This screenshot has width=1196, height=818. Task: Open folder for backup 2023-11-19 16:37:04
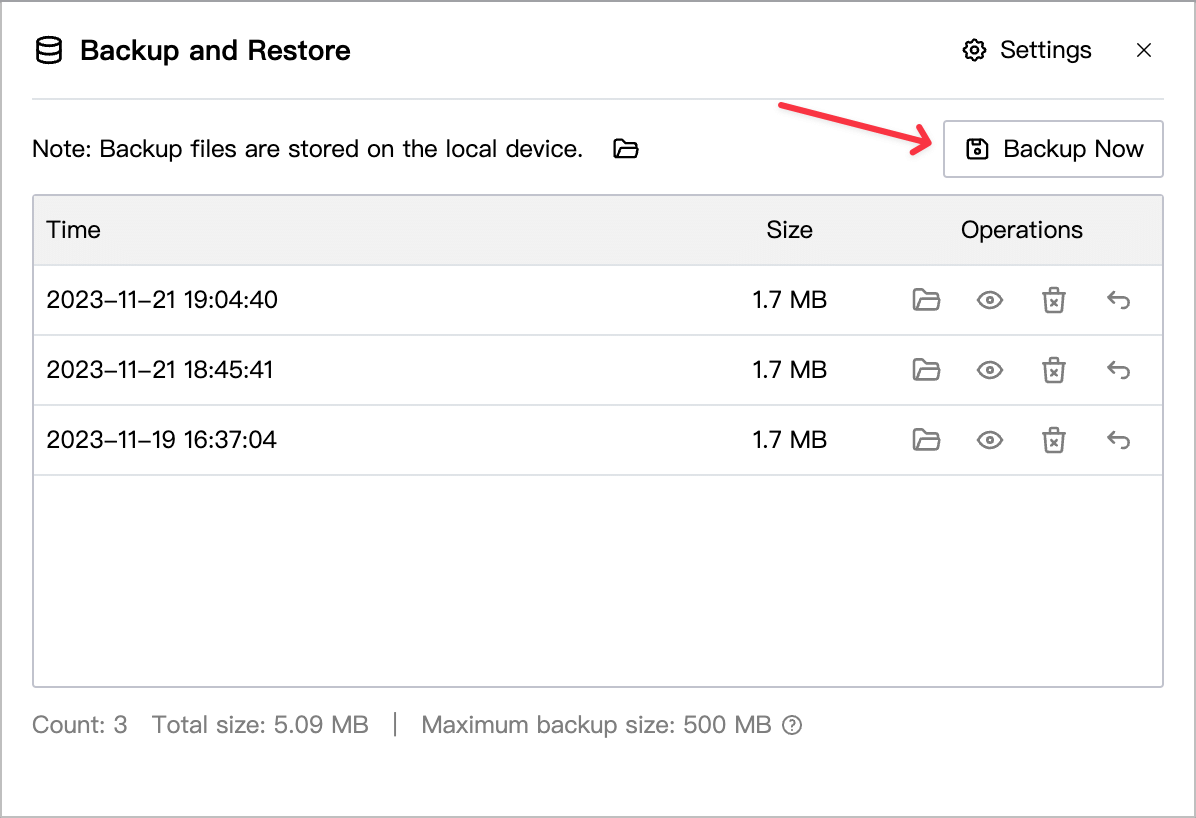(x=926, y=440)
